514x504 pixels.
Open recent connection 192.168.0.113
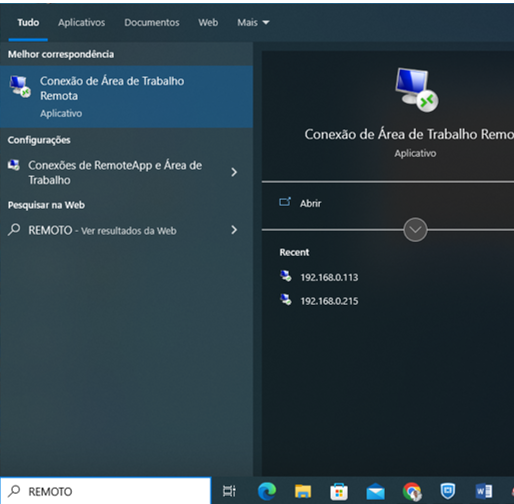pos(329,277)
